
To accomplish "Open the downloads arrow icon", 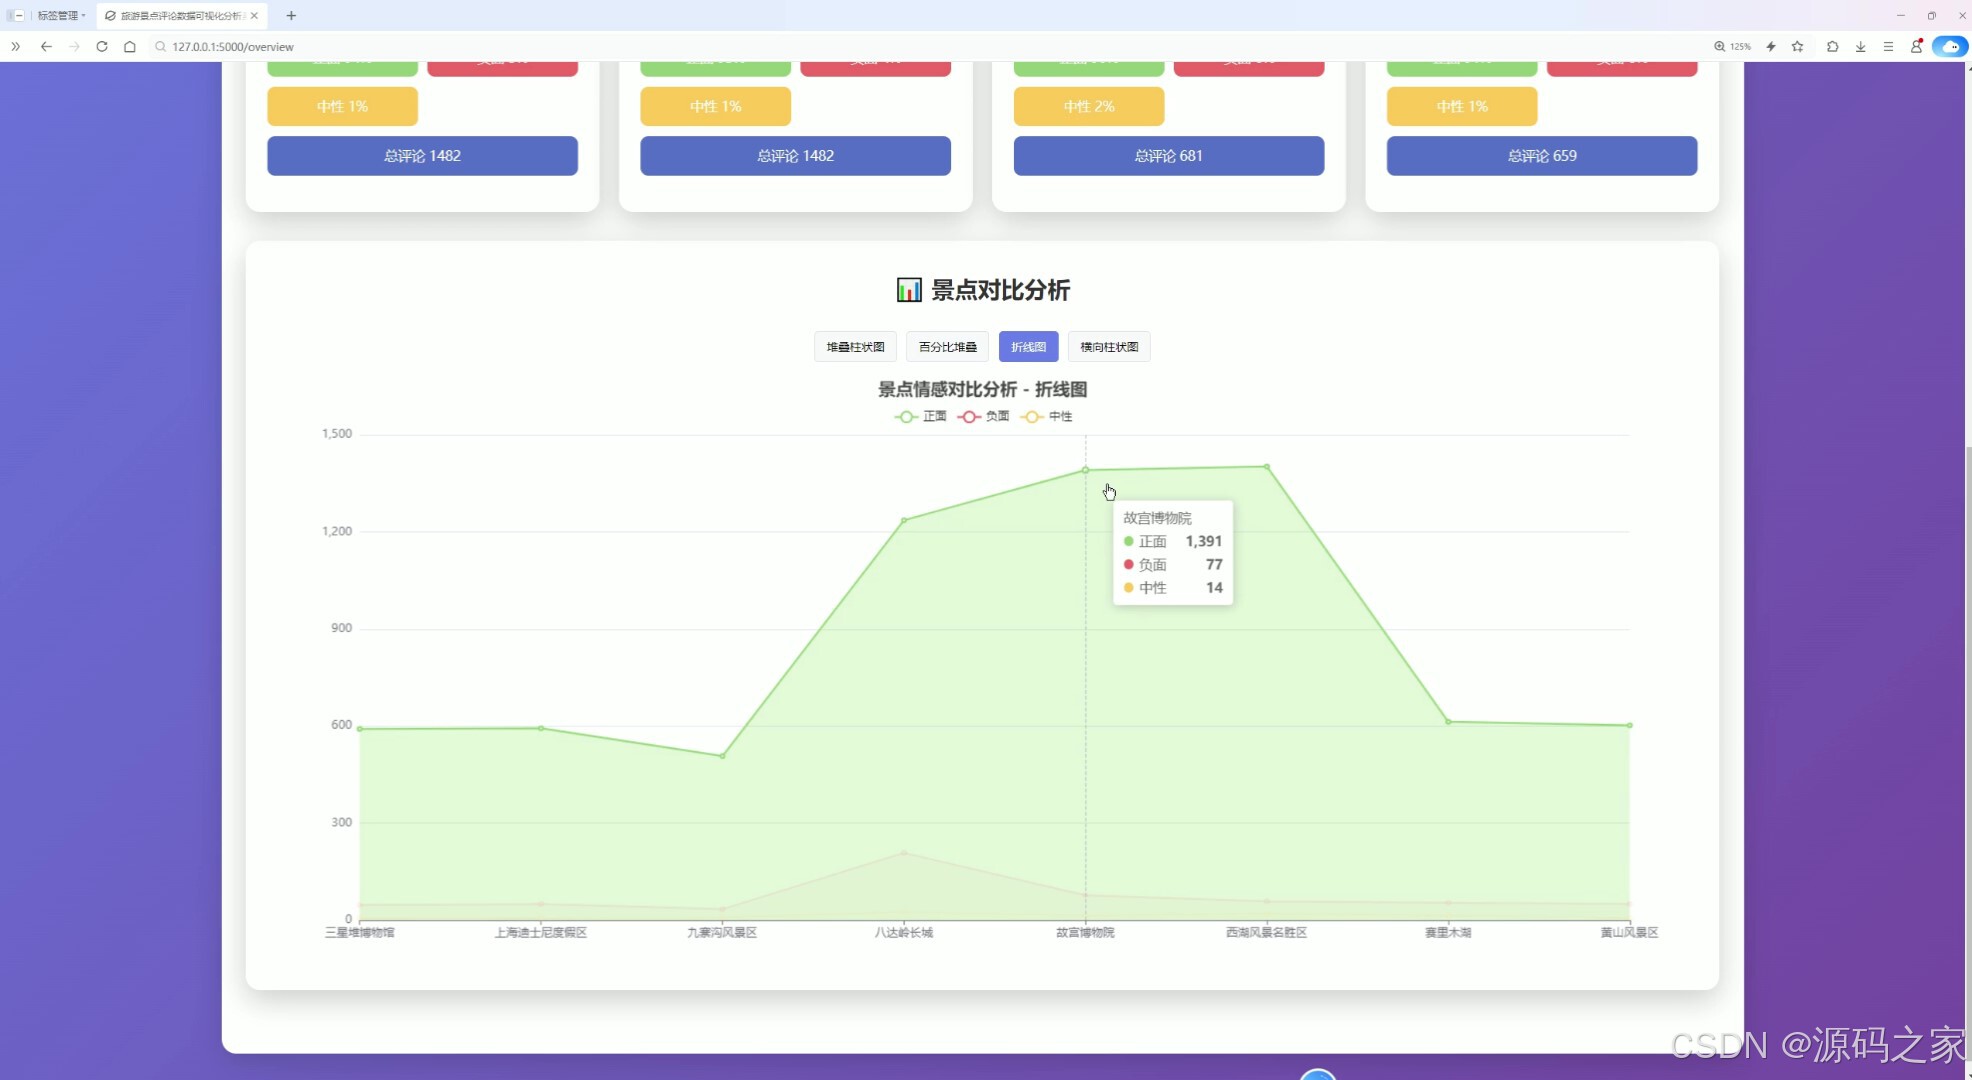I will (x=1860, y=46).
